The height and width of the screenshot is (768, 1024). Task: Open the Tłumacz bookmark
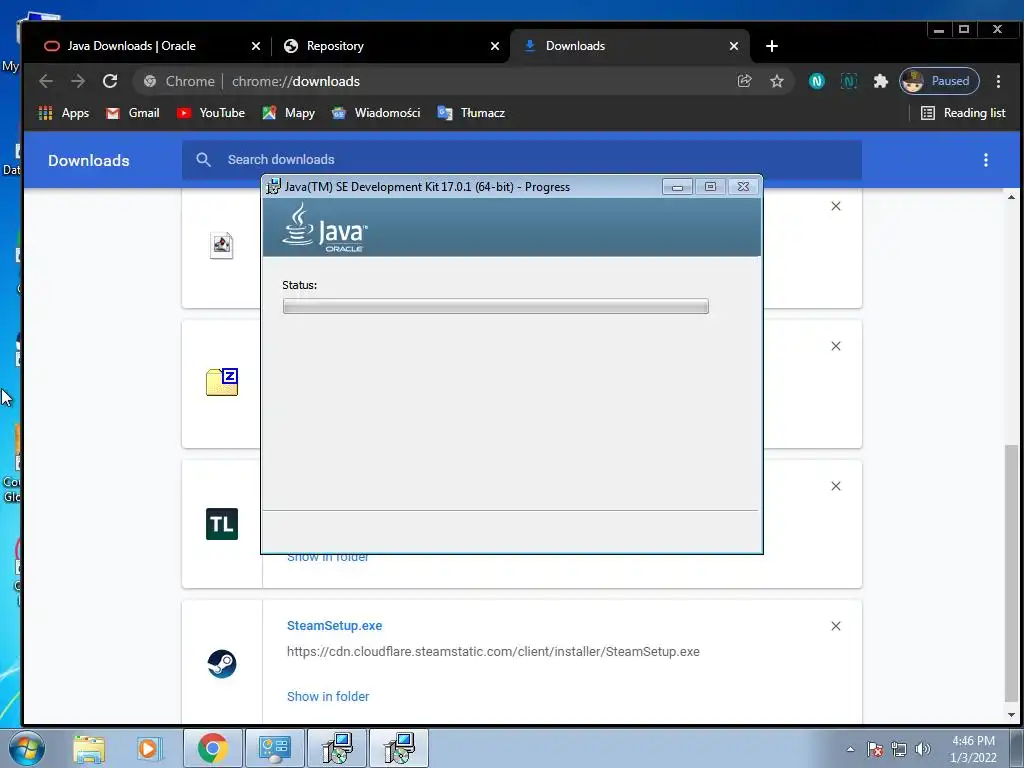tap(471, 113)
